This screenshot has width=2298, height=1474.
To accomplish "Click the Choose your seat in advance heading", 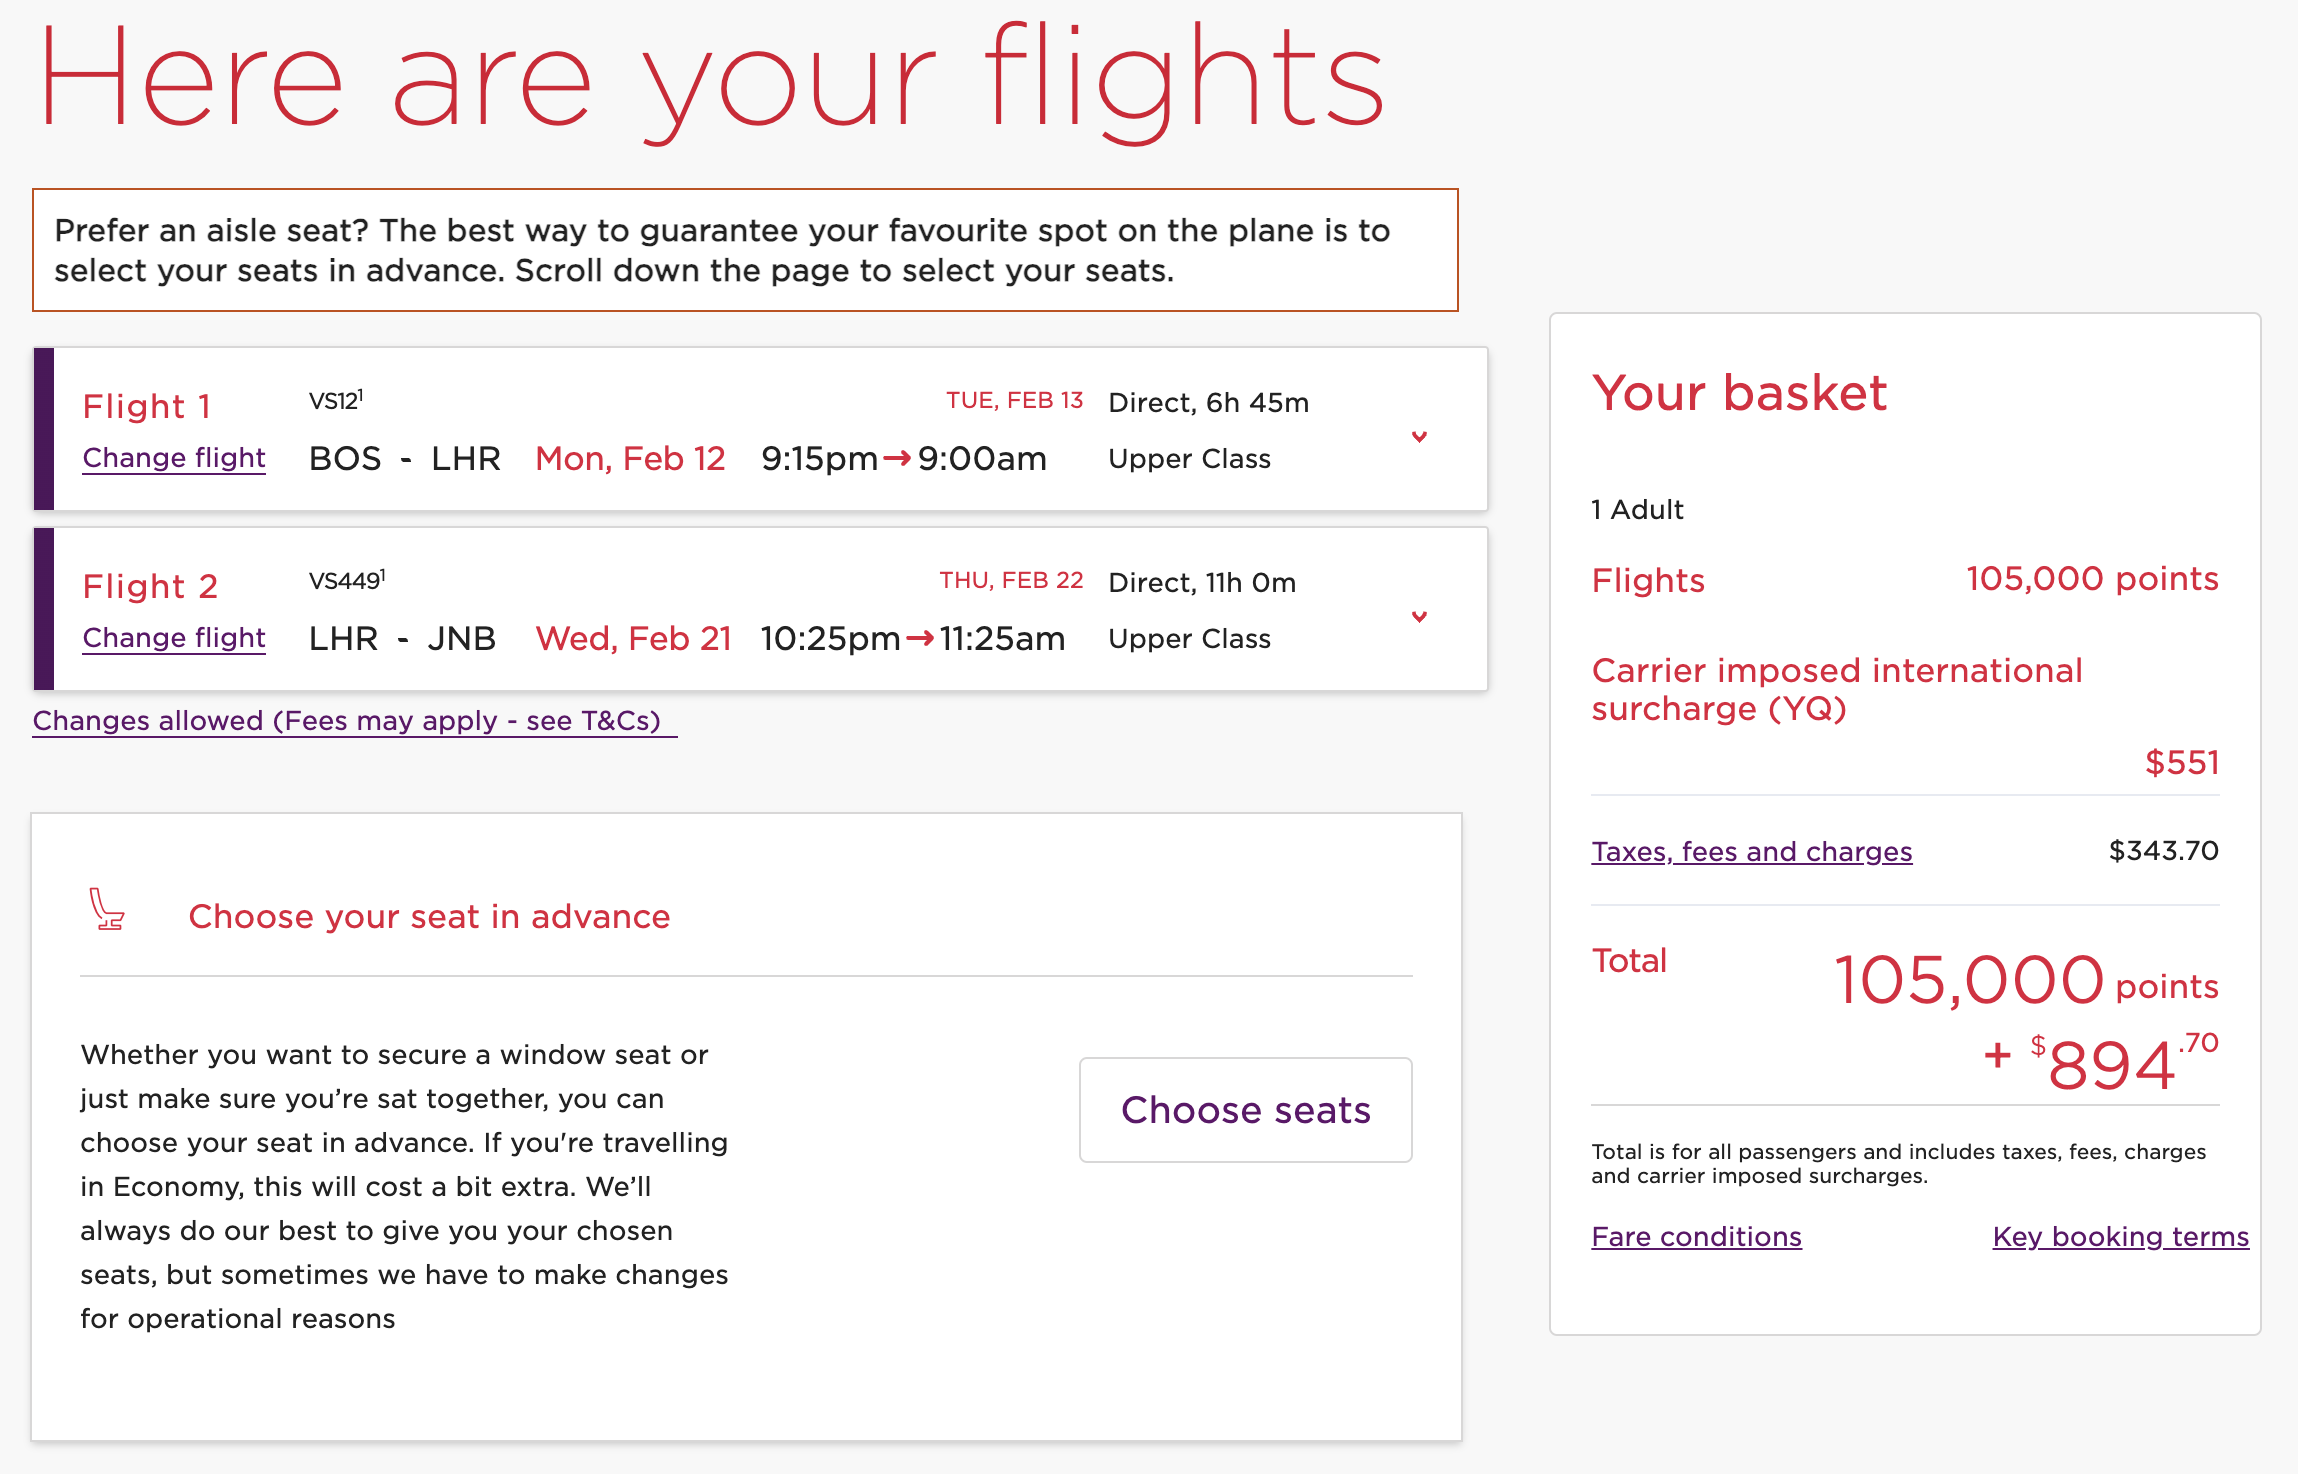I will (429, 917).
